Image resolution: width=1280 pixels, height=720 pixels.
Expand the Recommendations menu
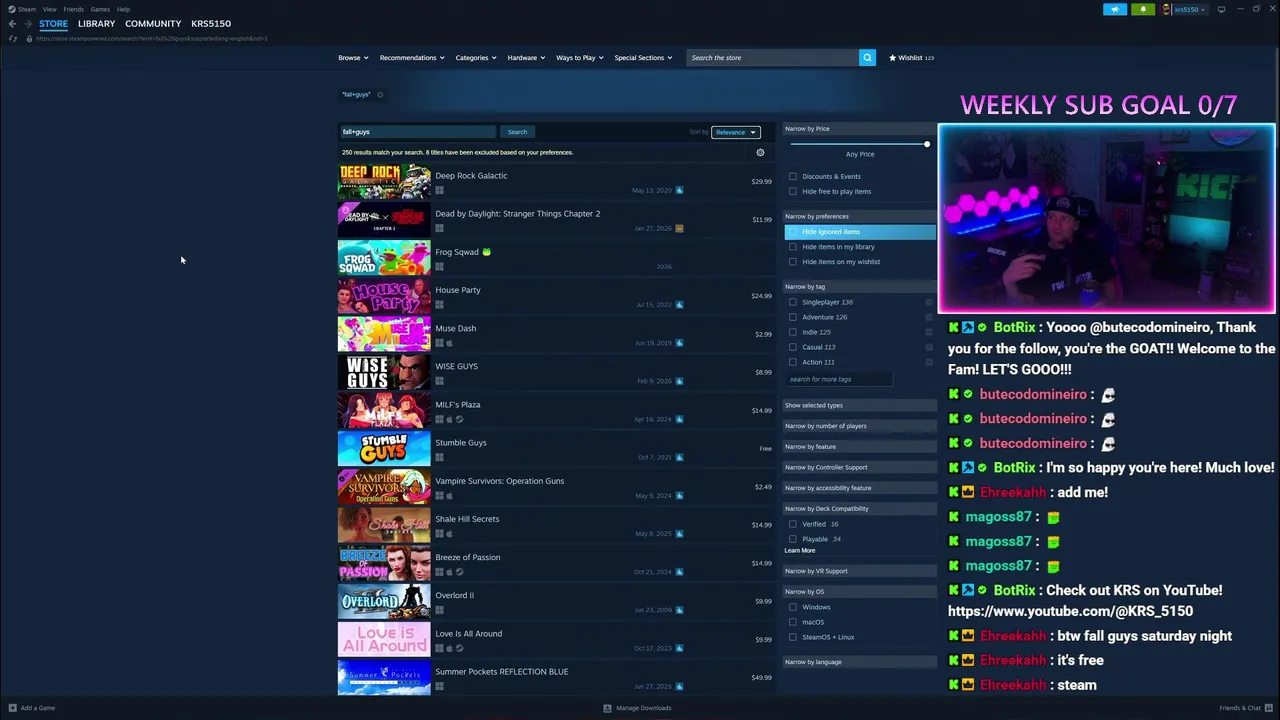412,58
